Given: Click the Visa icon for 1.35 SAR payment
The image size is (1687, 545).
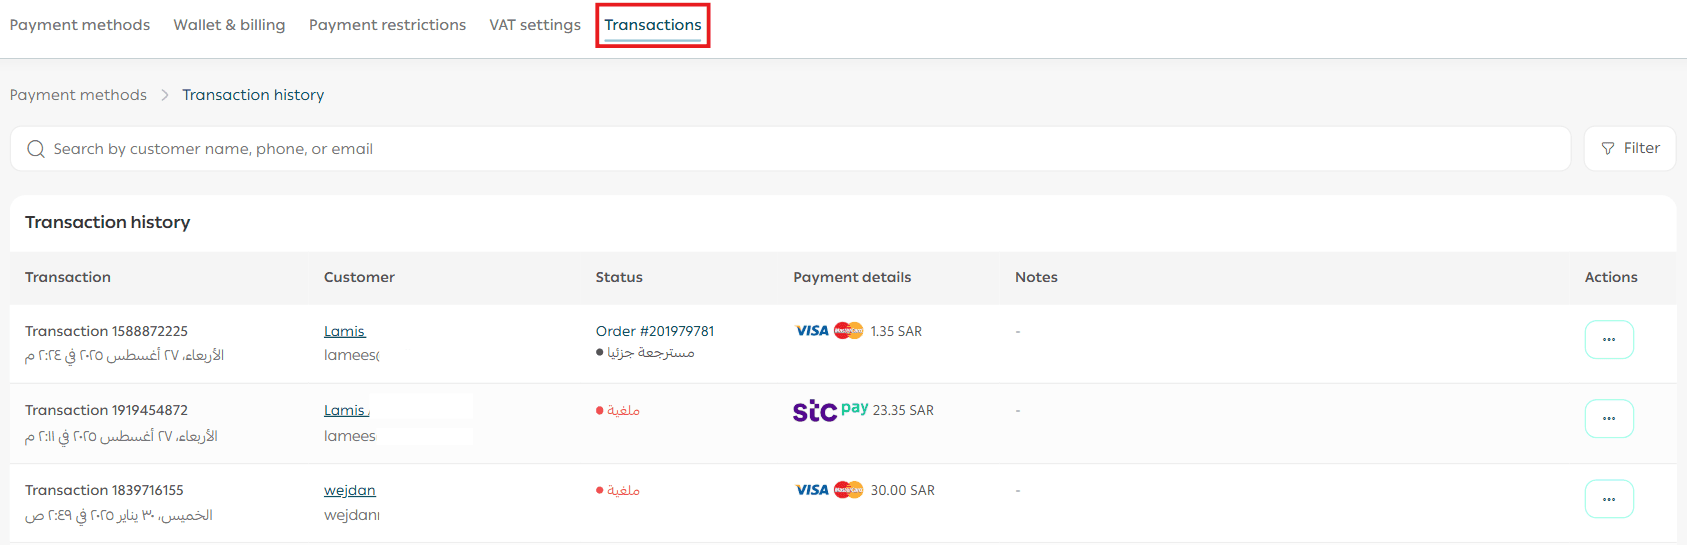Looking at the screenshot, I should (812, 331).
